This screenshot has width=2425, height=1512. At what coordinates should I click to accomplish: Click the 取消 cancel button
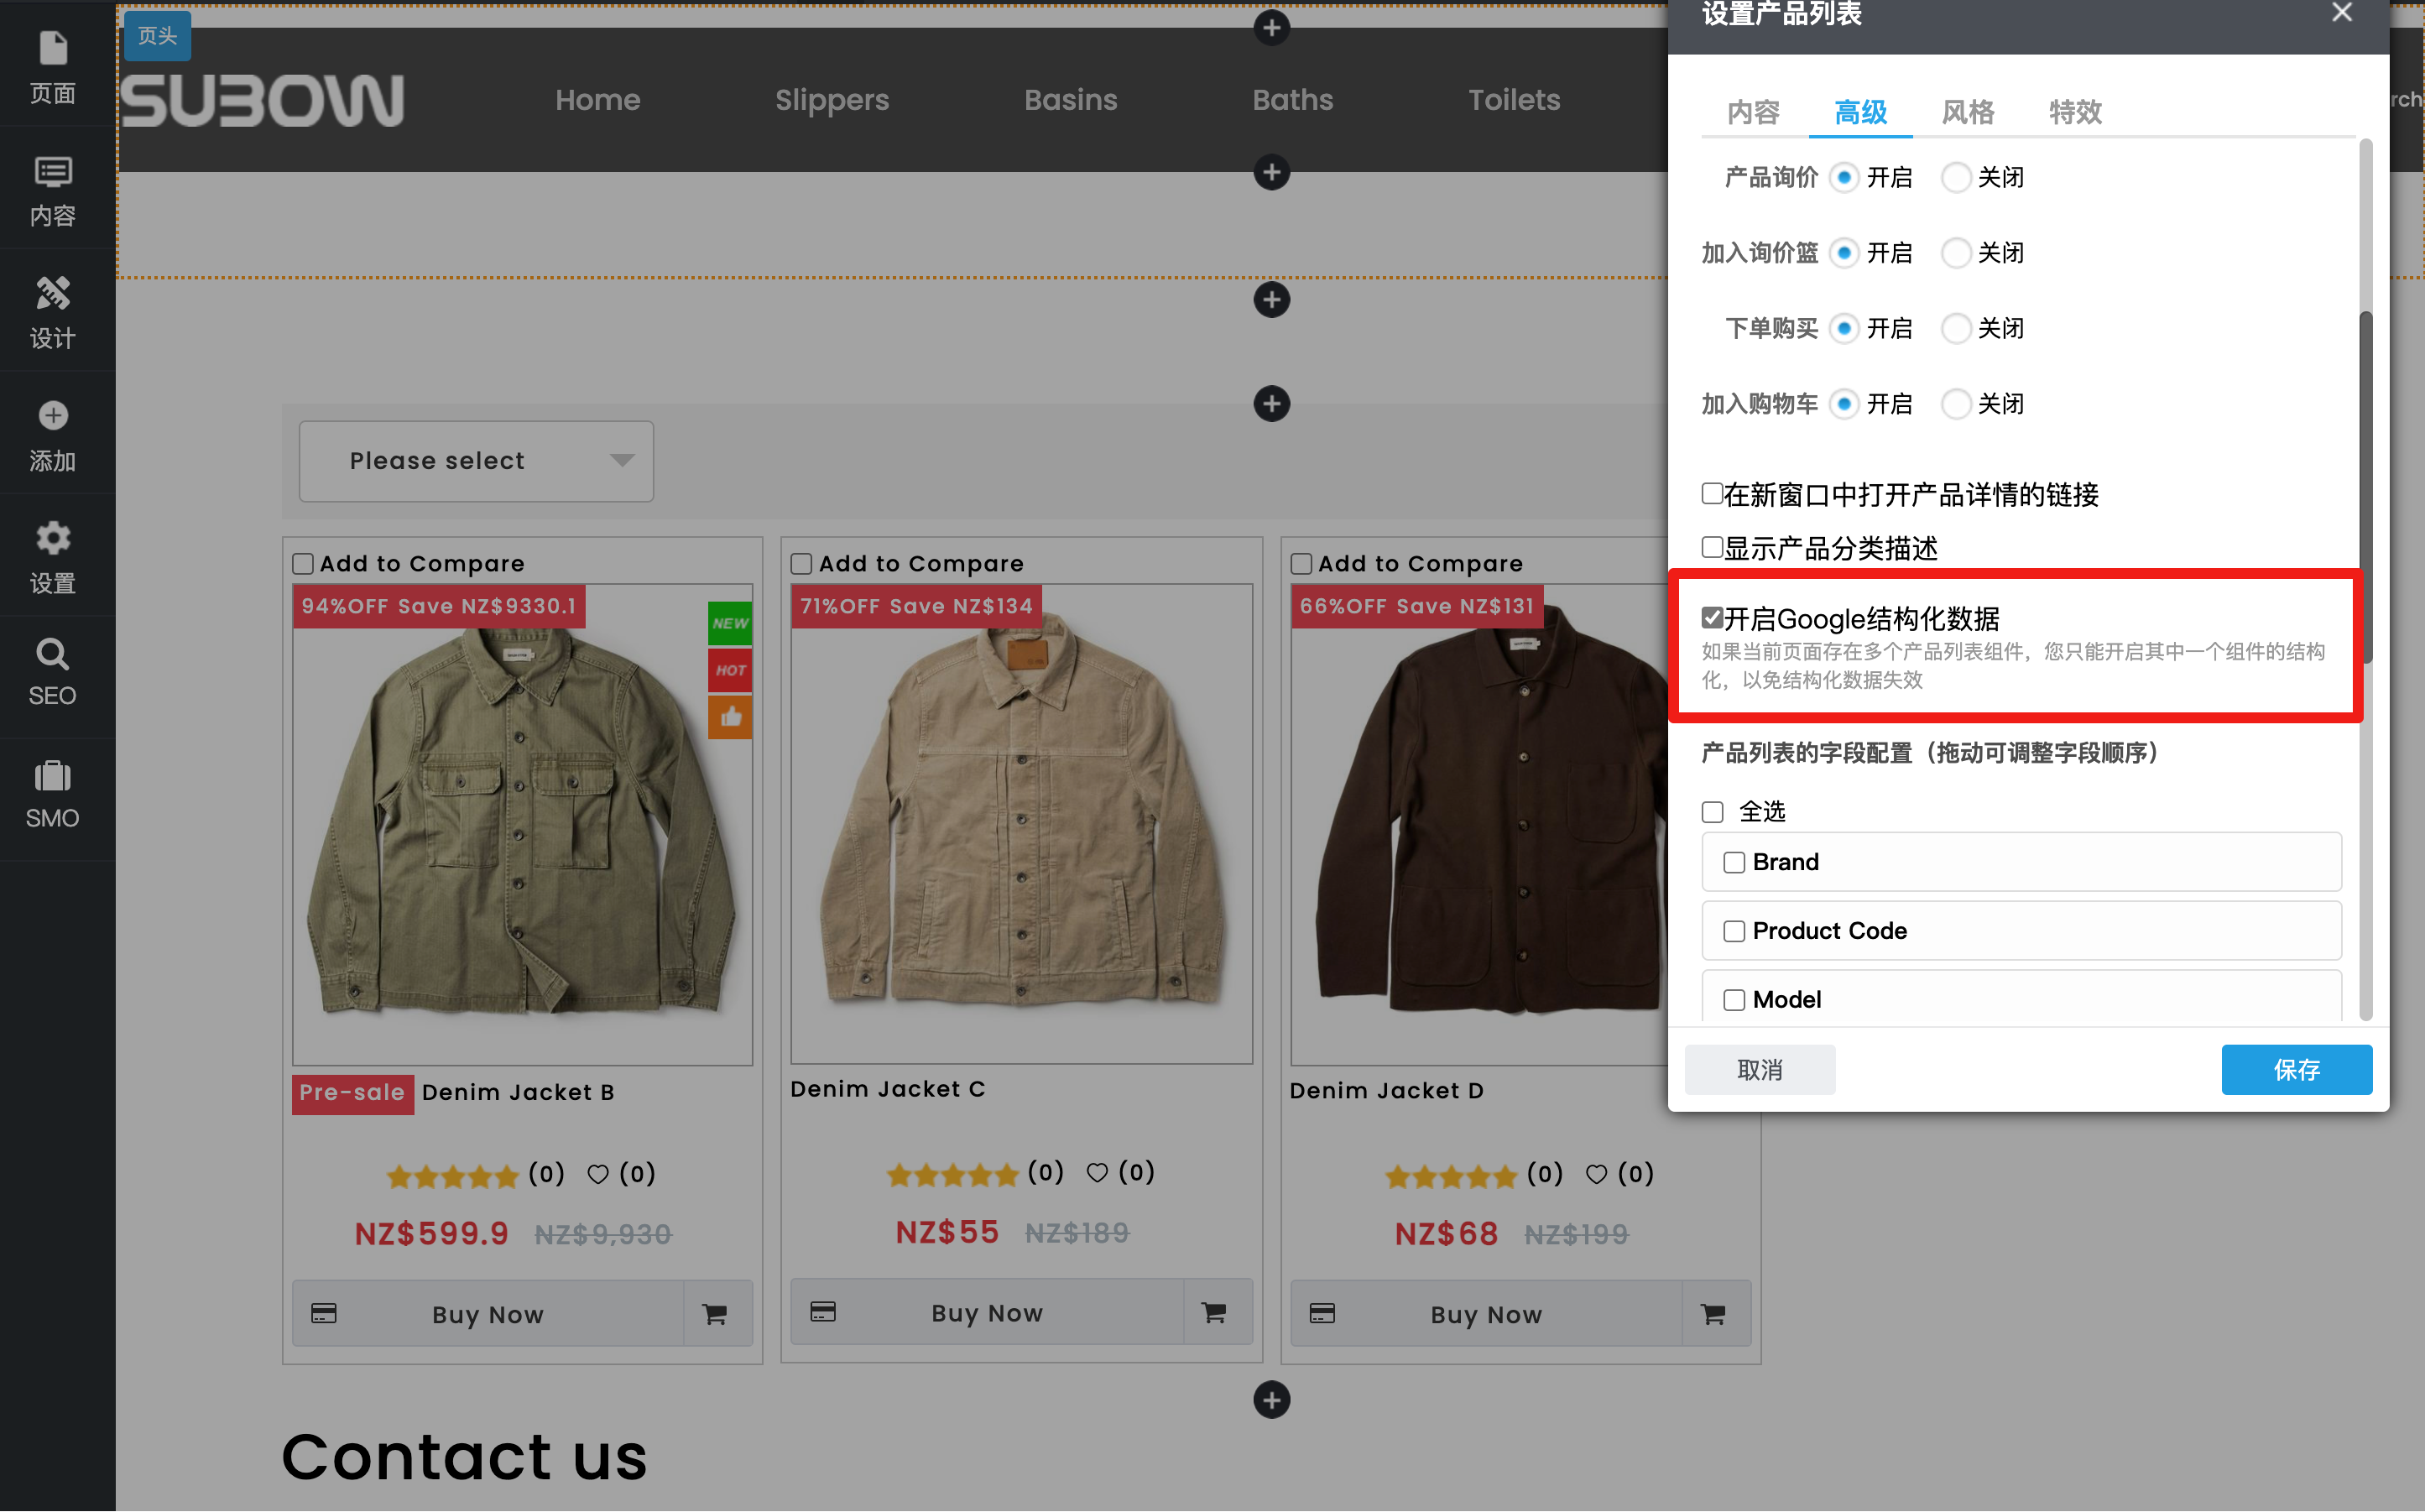click(1759, 1069)
